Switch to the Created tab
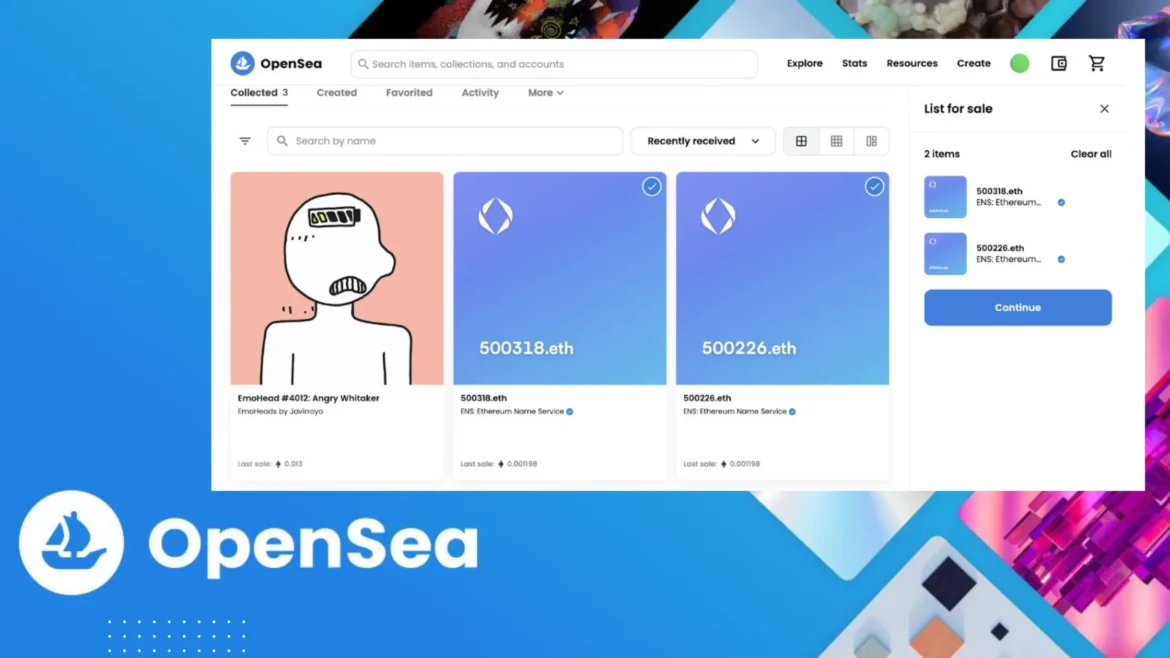The height and width of the screenshot is (658, 1170). pyautogui.click(x=337, y=93)
